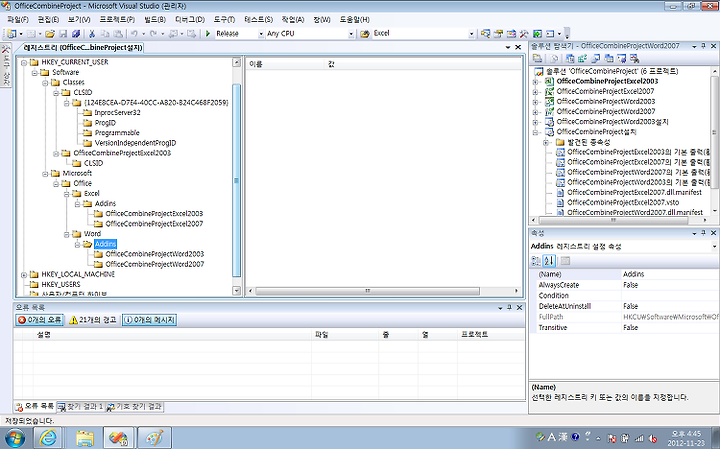Select the VersionIndependentProgID registry key

tap(135, 143)
